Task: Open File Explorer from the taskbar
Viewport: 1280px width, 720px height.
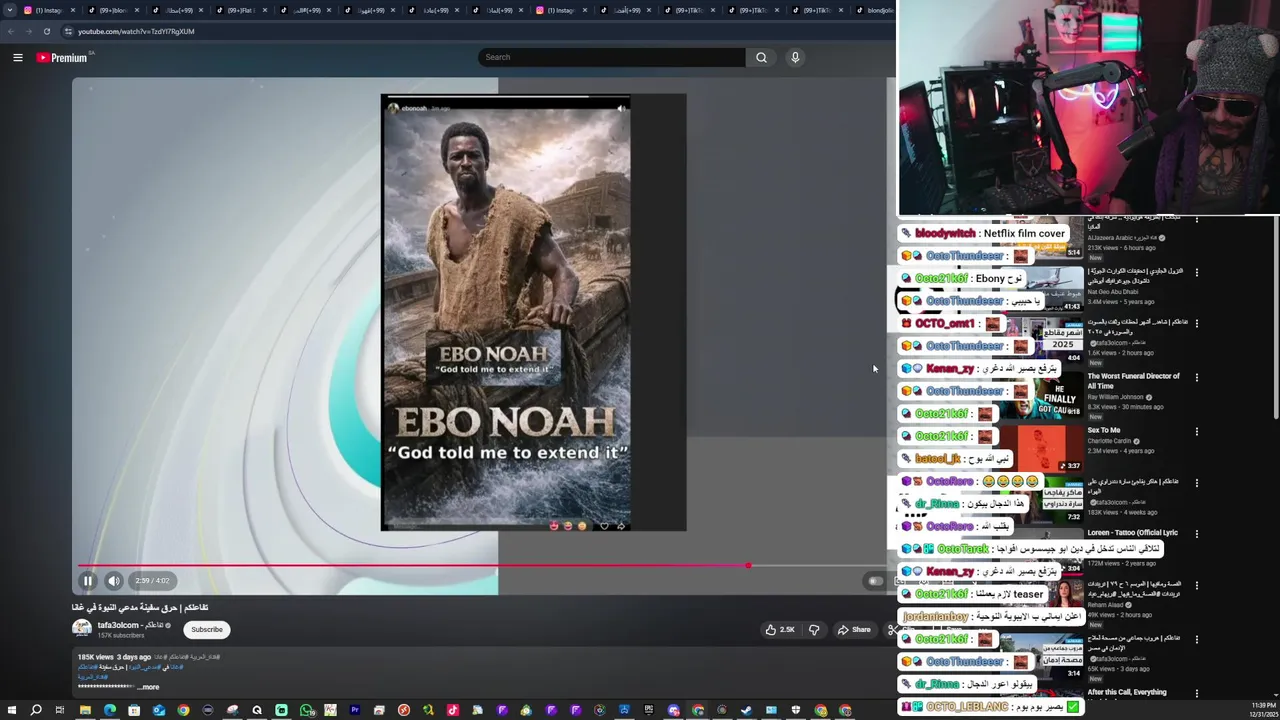Action: click(x=85, y=710)
